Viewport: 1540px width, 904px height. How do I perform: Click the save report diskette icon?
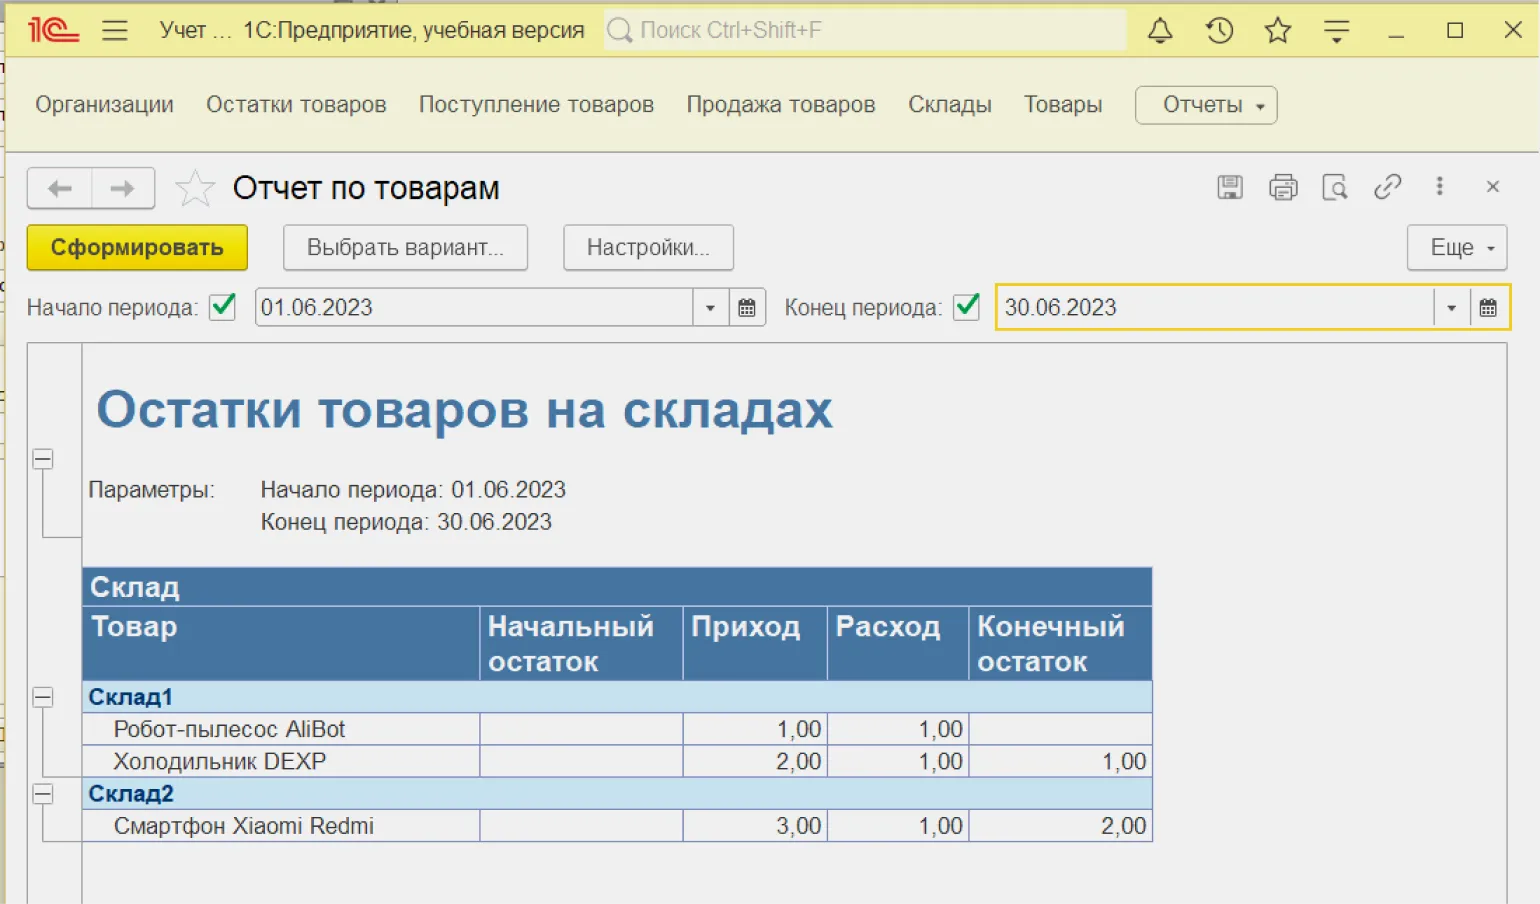click(1230, 187)
